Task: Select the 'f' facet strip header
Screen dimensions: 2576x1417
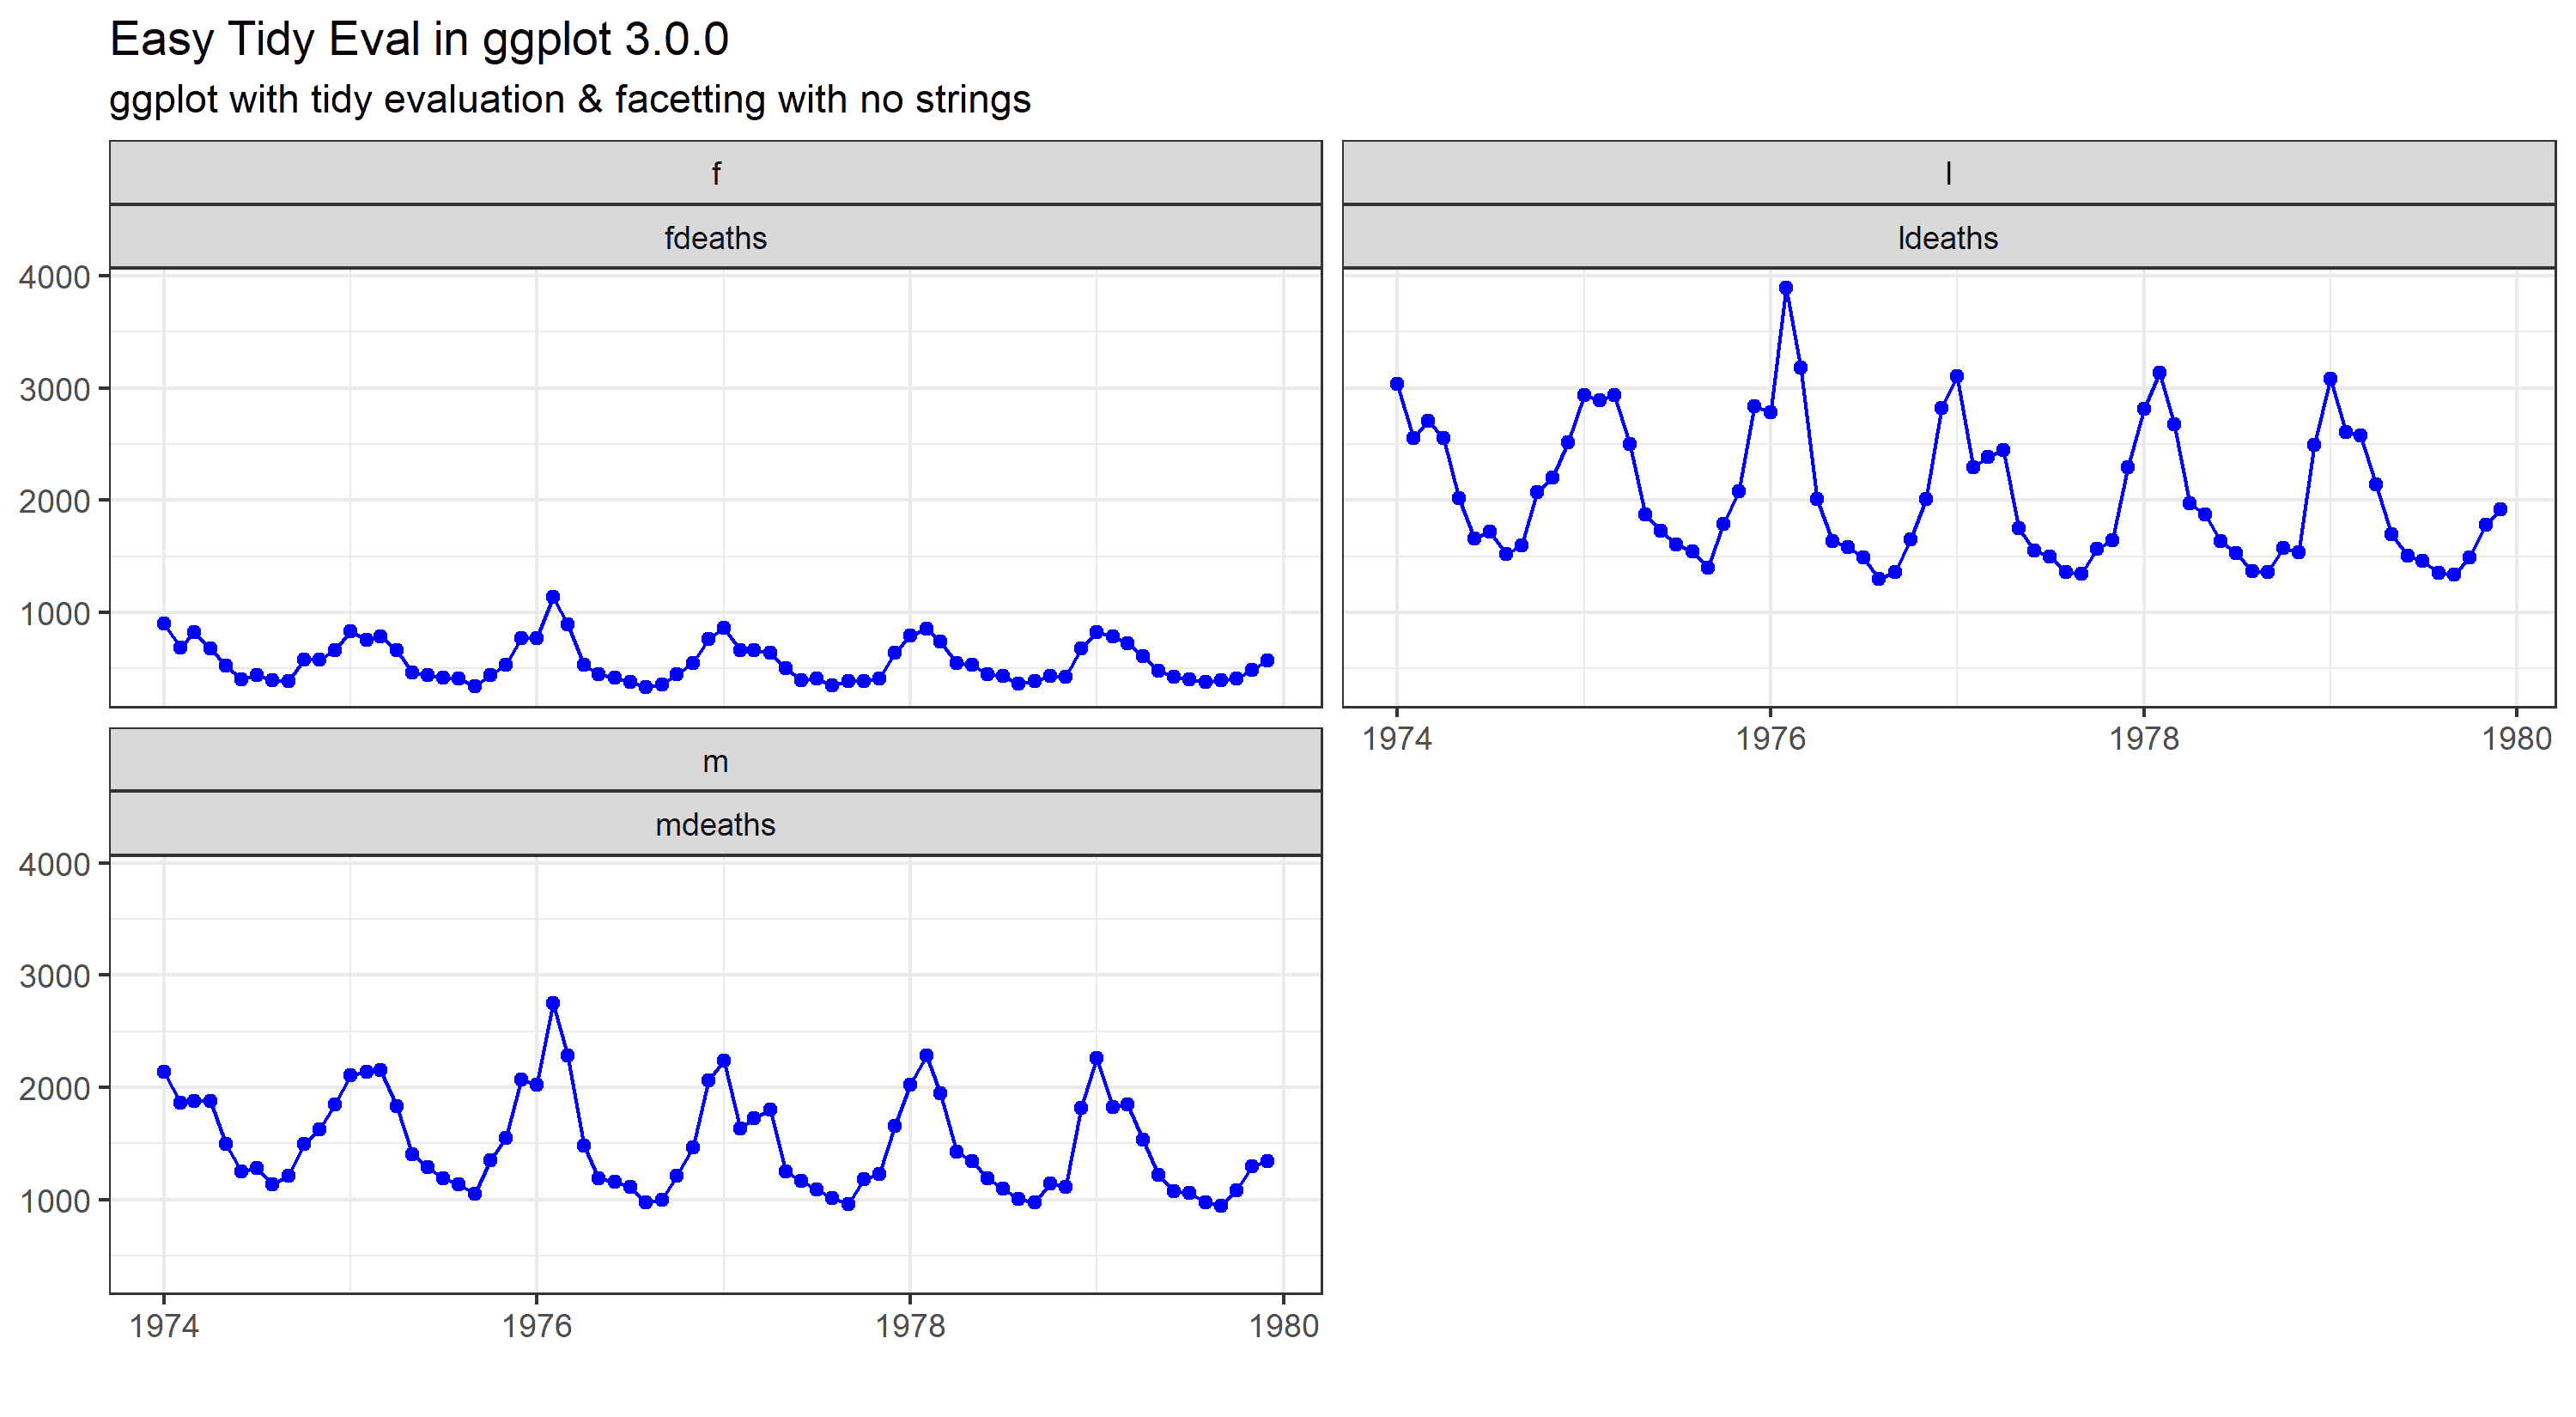Action: tap(715, 174)
